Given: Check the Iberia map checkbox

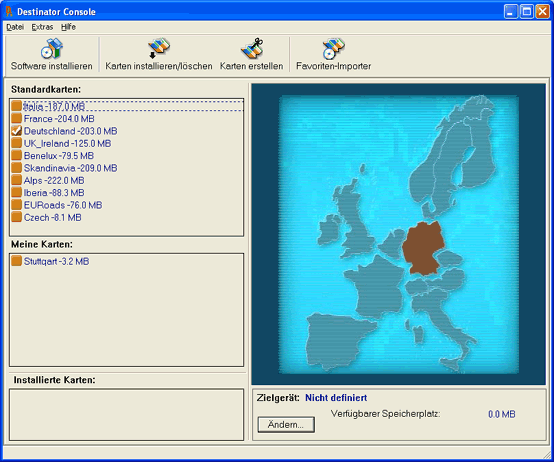Looking at the screenshot, I should click(x=16, y=192).
